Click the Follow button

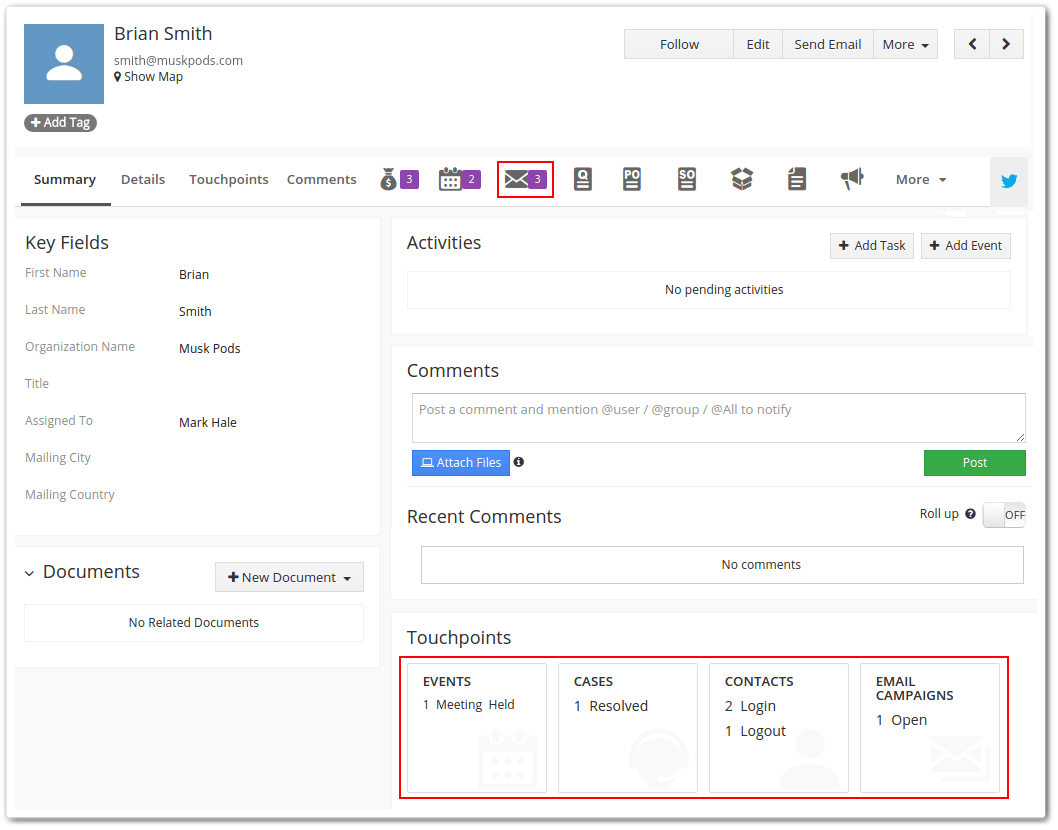[x=678, y=44]
